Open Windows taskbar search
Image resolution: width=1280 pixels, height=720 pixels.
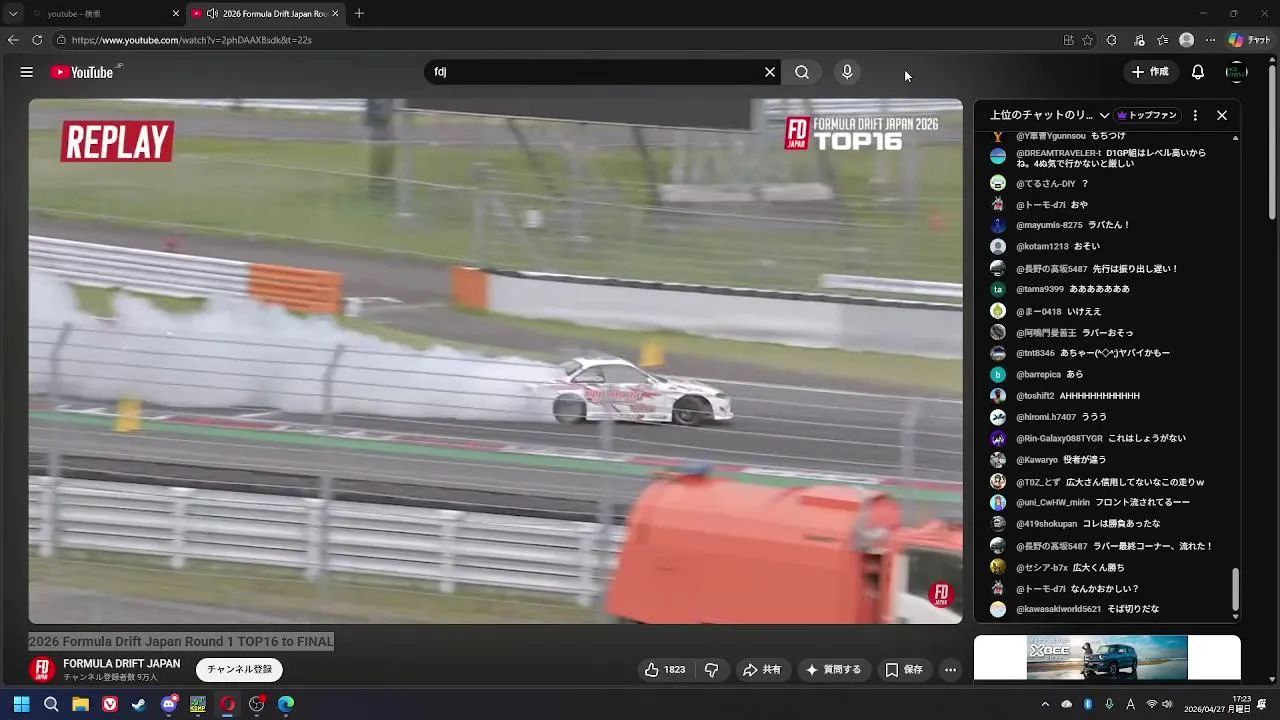(51, 704)
